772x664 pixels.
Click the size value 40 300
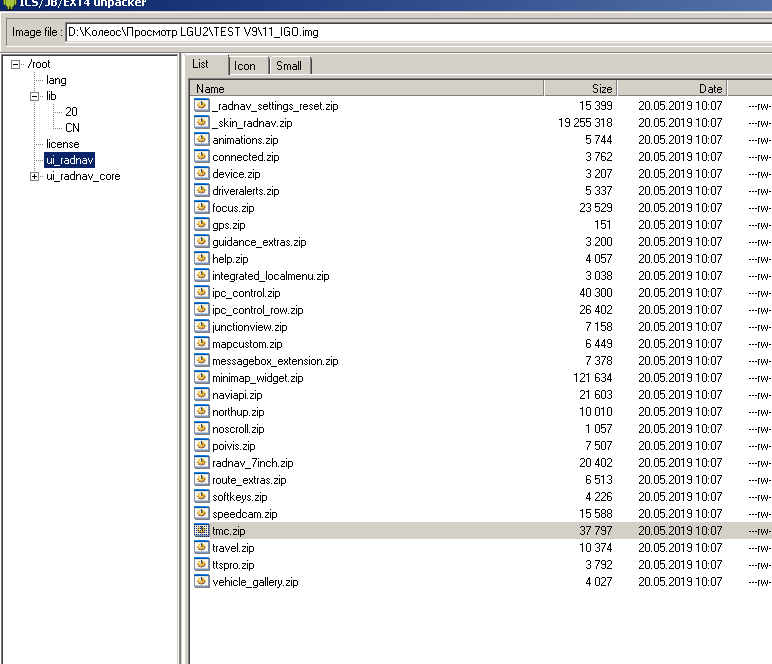(x=596, y=293)
